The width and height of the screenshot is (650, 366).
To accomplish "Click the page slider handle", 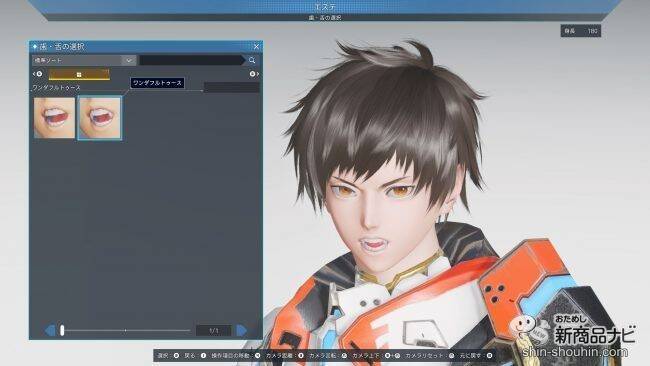I will 62,330.
